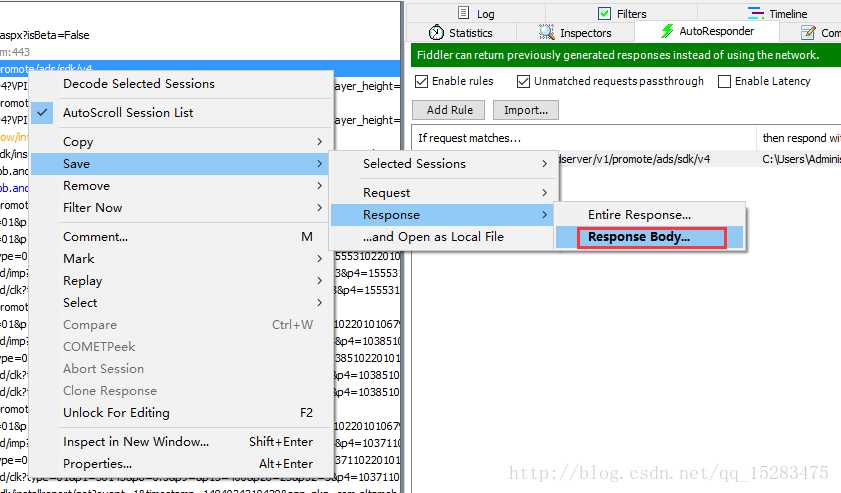The height and width of the screenshot is (493, 841).
Task: Switch to the Timeline tab
Action: pos(778,13)
